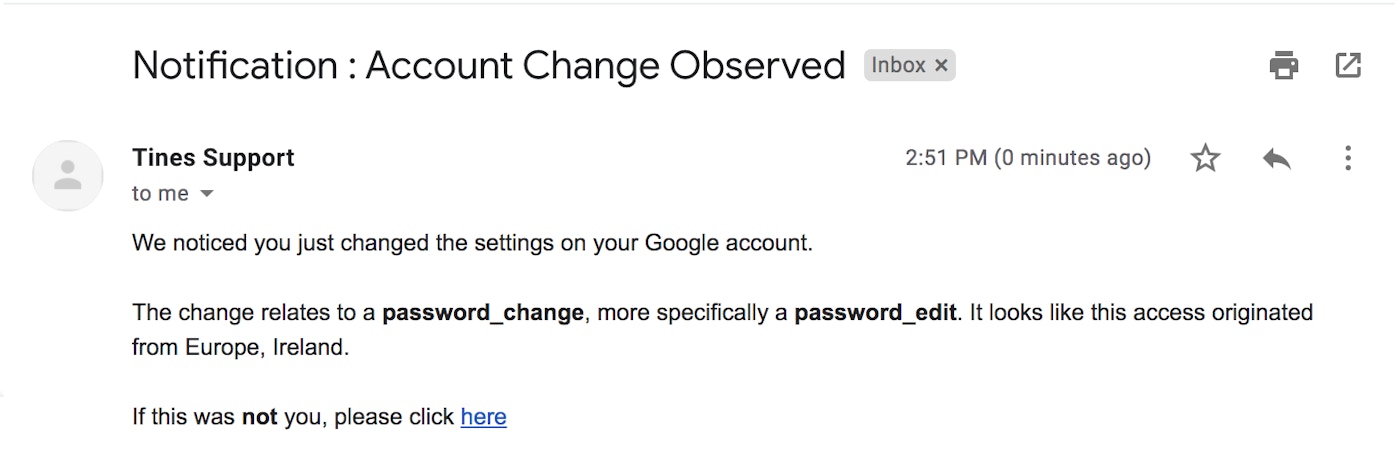Click the bold password_edit text
The width and height of the screenshot is (1400, 462).
point(876,313)
